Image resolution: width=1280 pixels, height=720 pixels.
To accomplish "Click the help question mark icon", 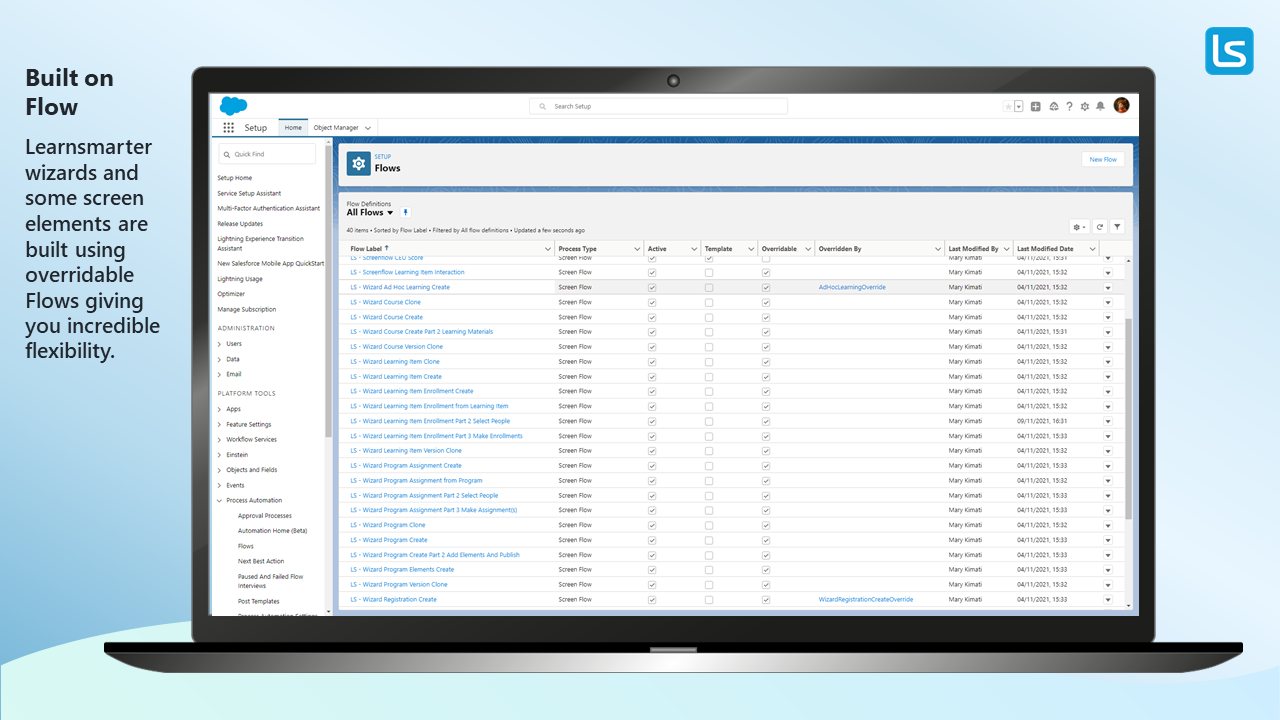I will click(1069, 106).
